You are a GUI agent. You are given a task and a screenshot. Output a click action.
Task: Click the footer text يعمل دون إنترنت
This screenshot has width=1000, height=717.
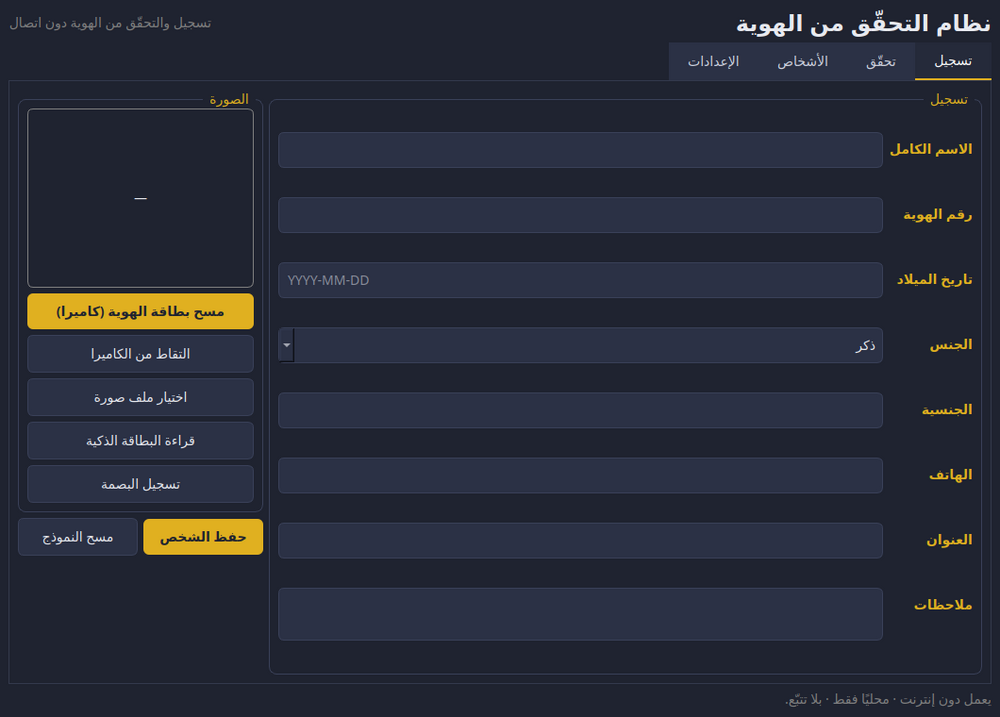click(946, 700)
